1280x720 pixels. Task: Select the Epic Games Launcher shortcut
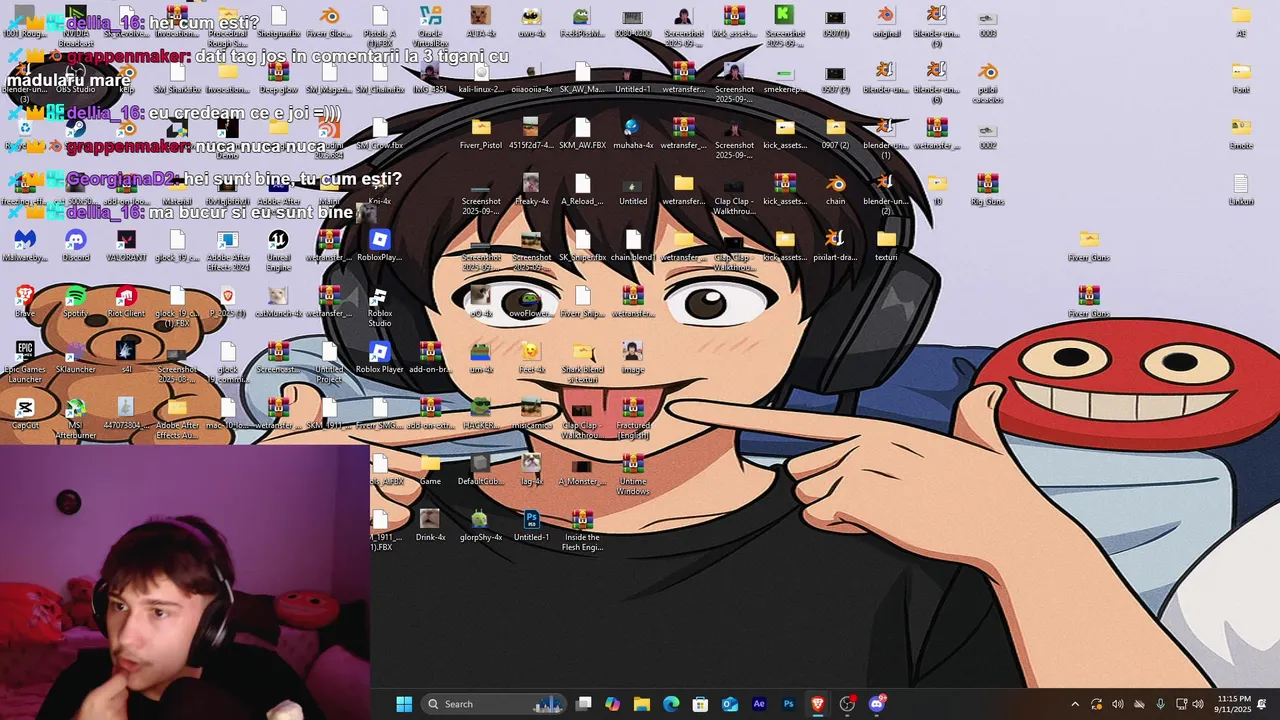tap(25, 362)
